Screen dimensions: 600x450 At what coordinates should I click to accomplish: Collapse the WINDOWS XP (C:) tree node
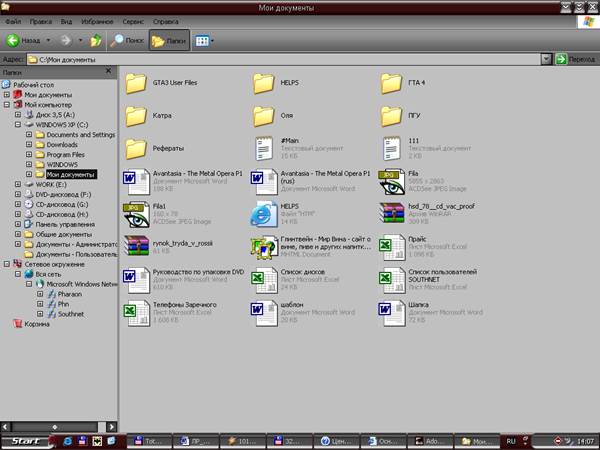[18, 124]
